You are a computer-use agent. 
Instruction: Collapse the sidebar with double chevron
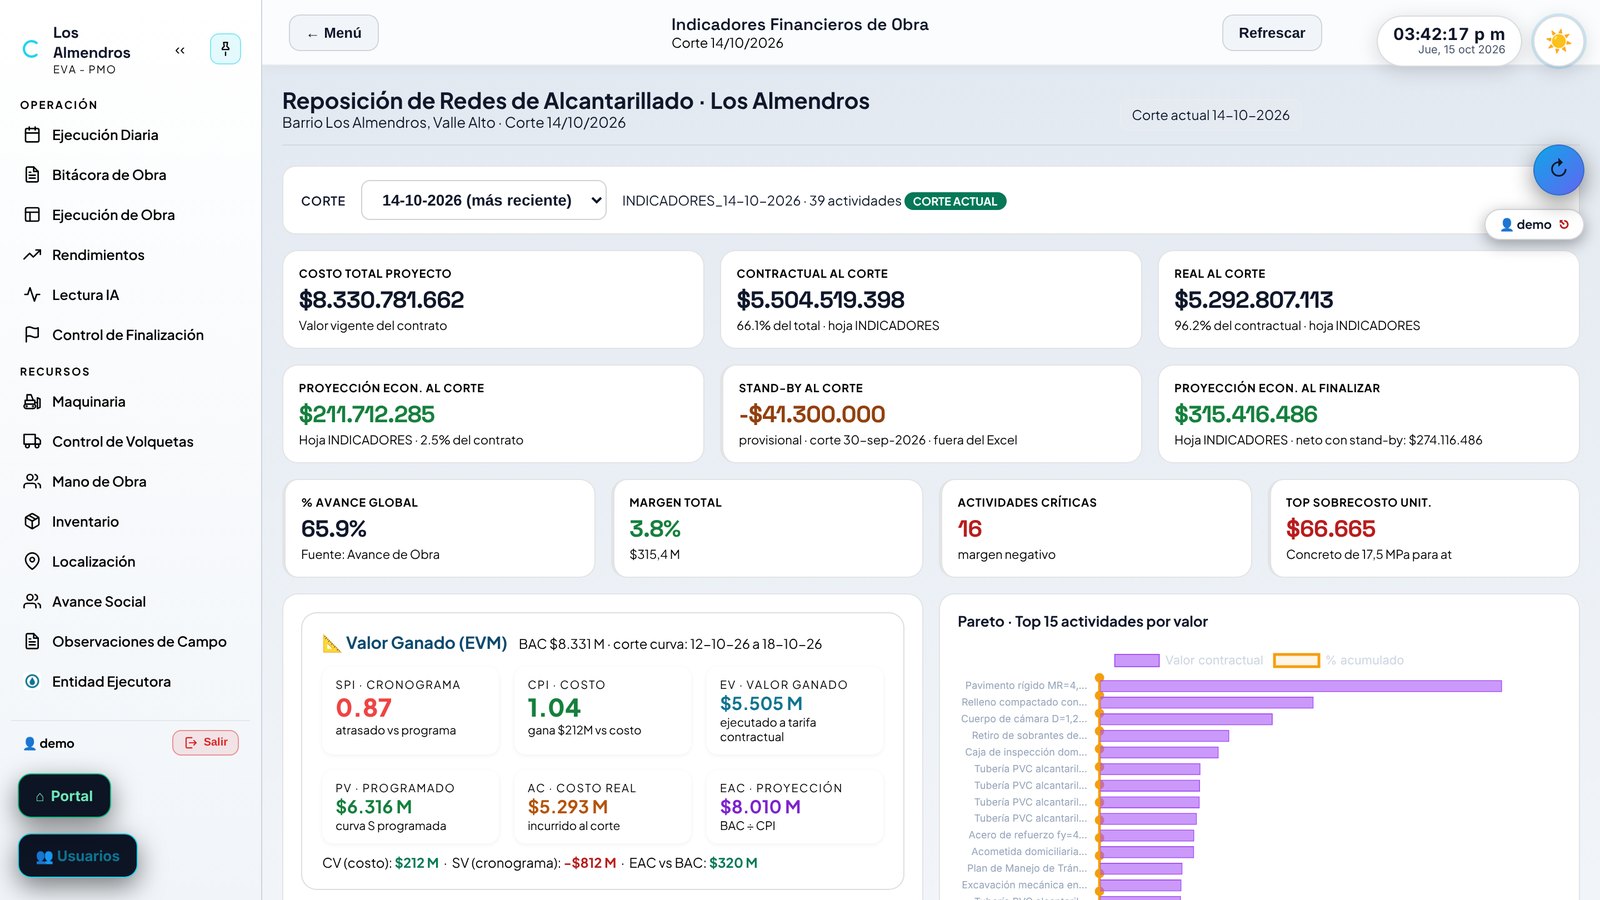click(x=180, y=50)
